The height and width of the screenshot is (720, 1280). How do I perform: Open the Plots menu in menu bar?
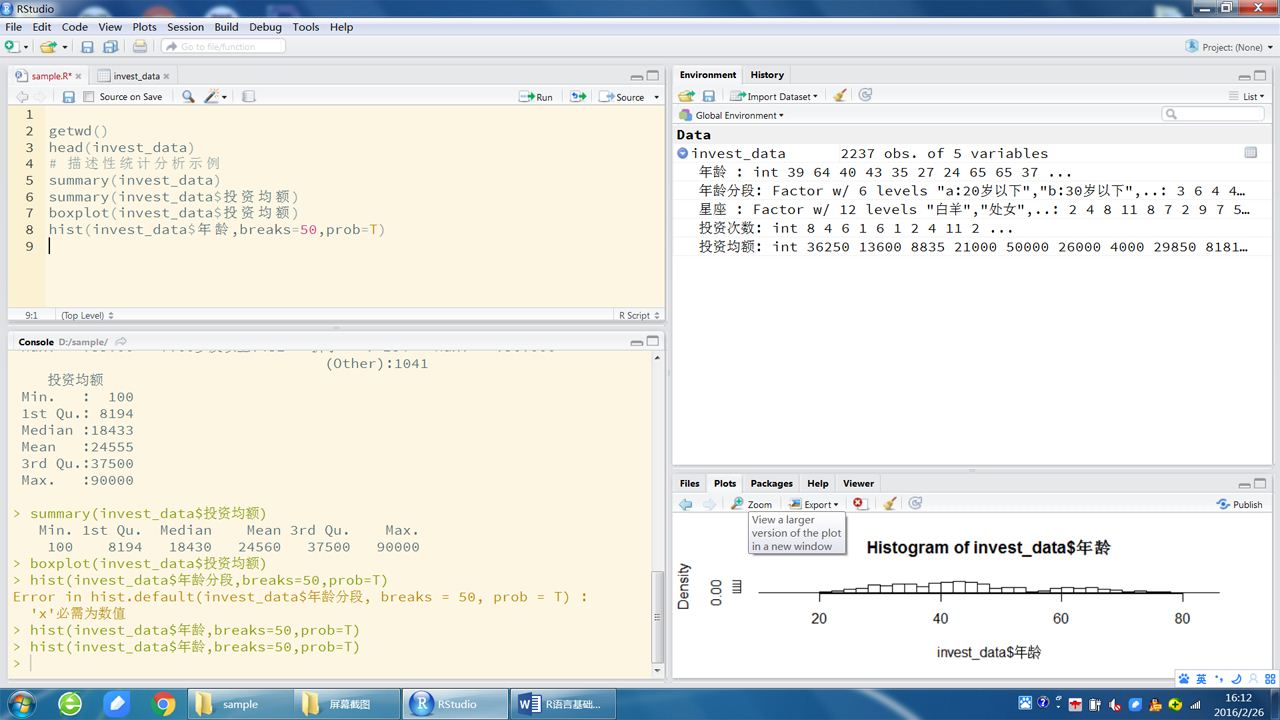145,27
